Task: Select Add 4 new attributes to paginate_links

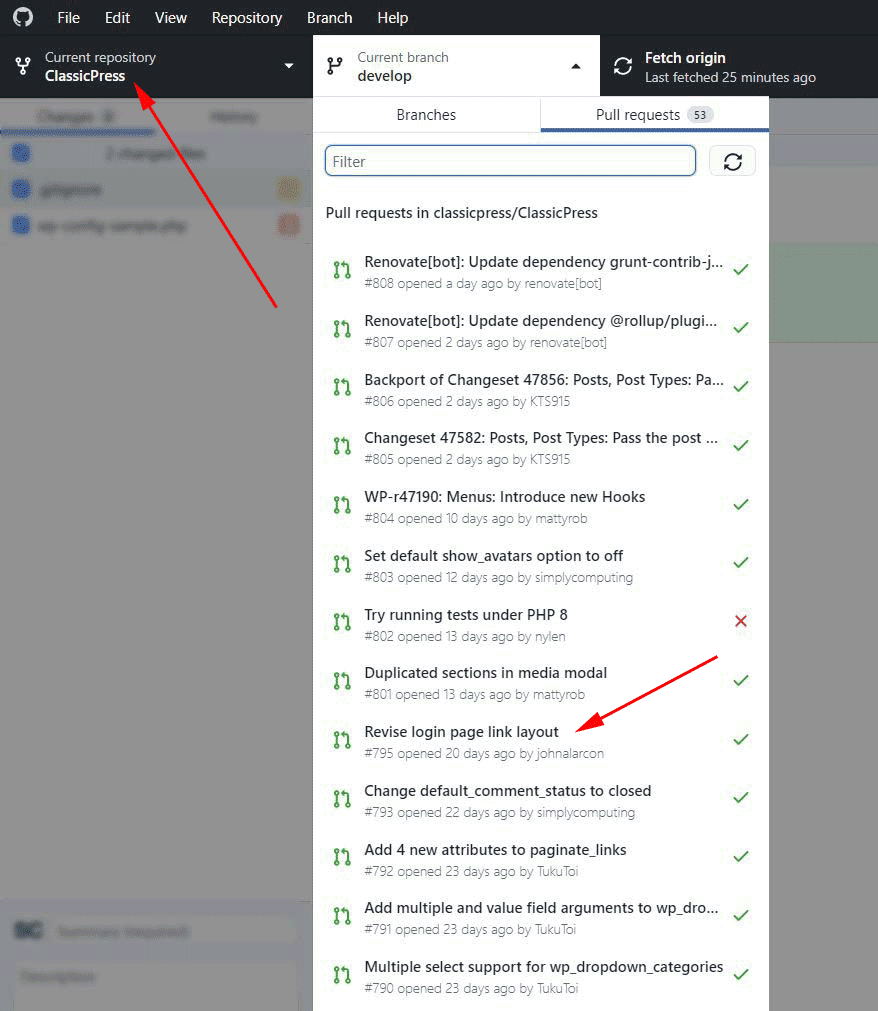Action: (541, 859)
